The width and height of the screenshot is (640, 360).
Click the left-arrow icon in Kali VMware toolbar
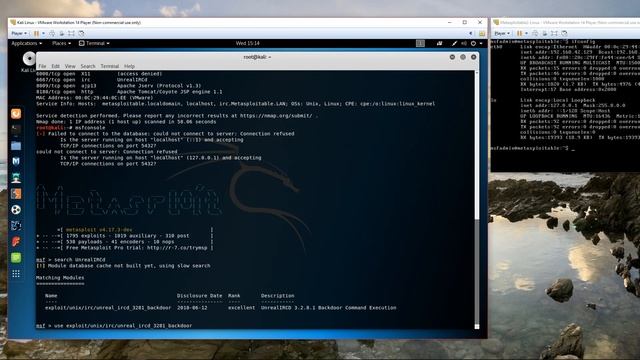point(471,33)
